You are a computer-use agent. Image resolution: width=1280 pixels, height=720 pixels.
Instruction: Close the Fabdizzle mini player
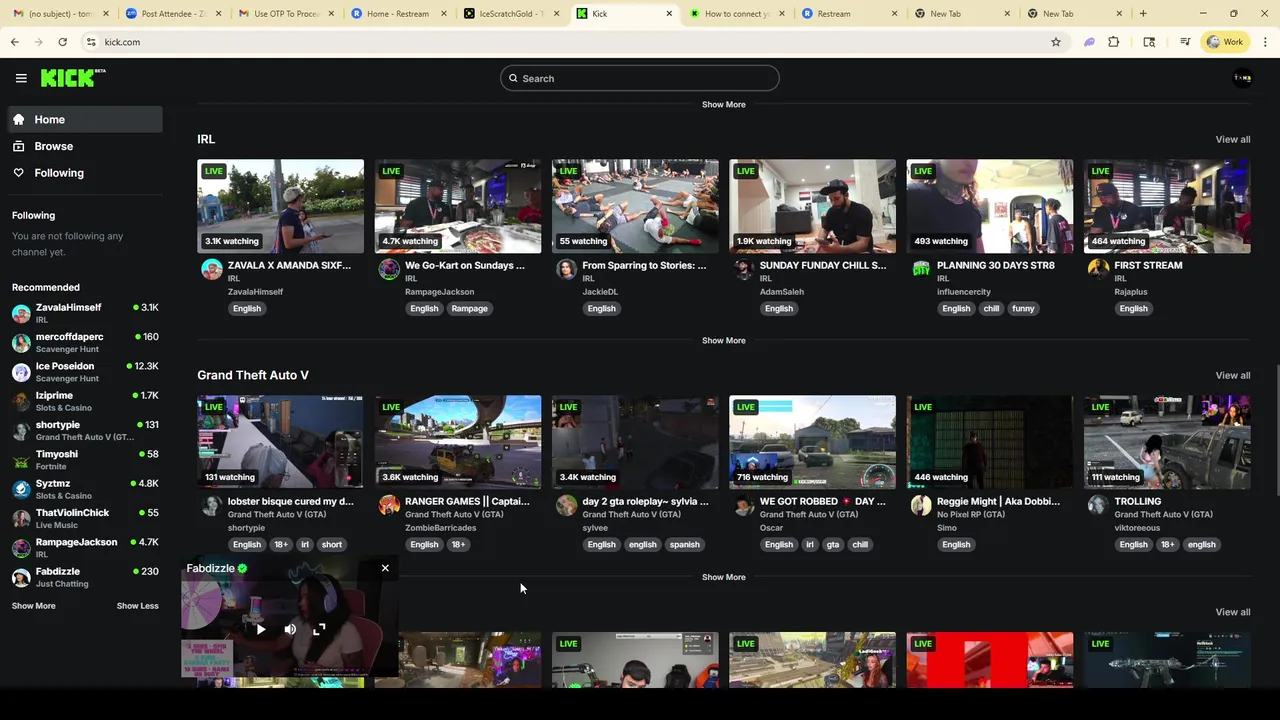[385, 568]
